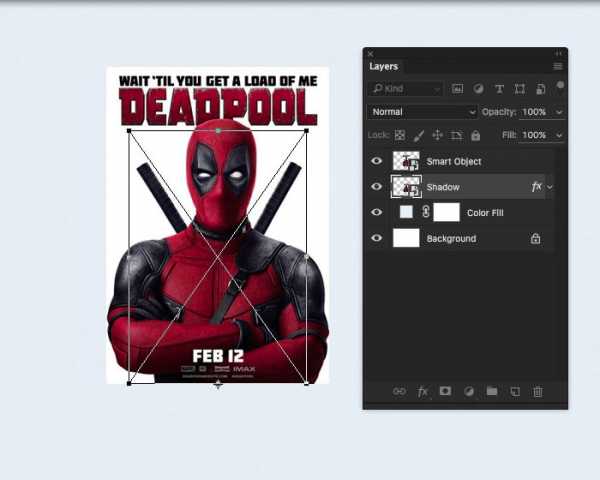Open the Normal blend mode dropdown
This screenshot has height=480, width=600.
[422, 112]
